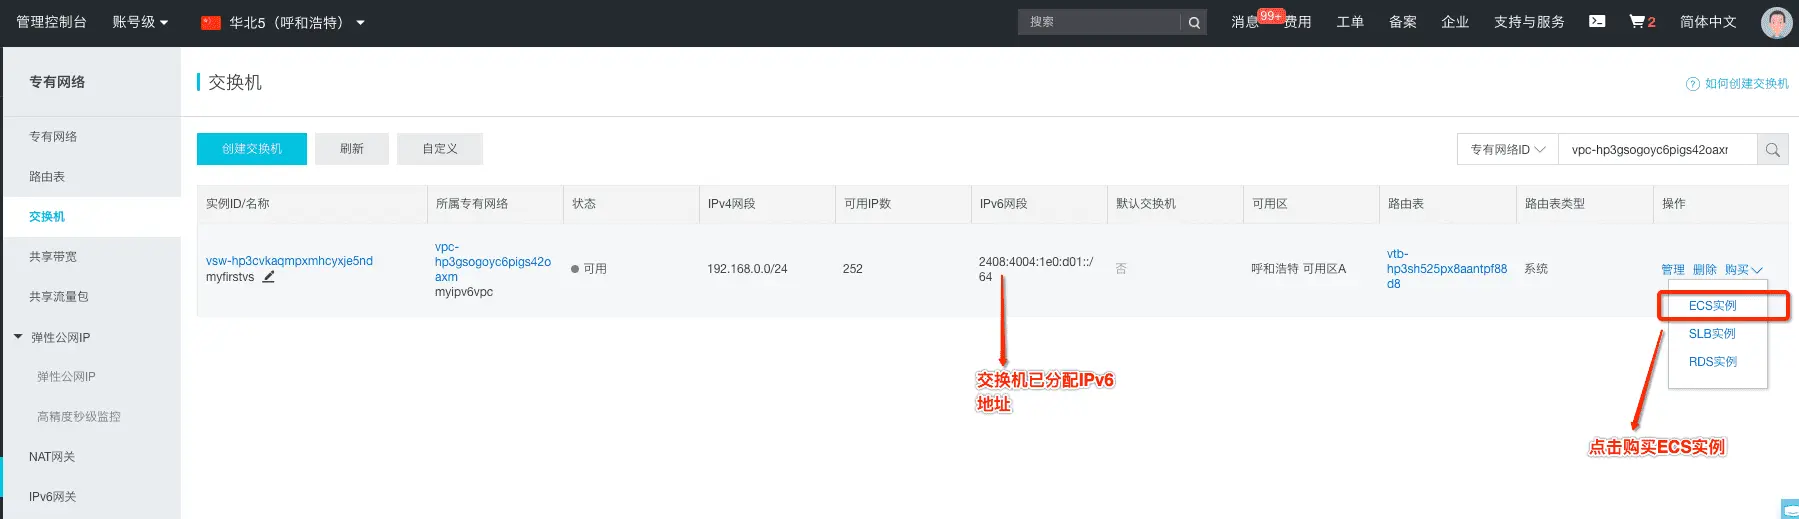Screen dimensions: 1799x519
Task: Click the VPC ID filter input field
Action: tap(1657, 149)
